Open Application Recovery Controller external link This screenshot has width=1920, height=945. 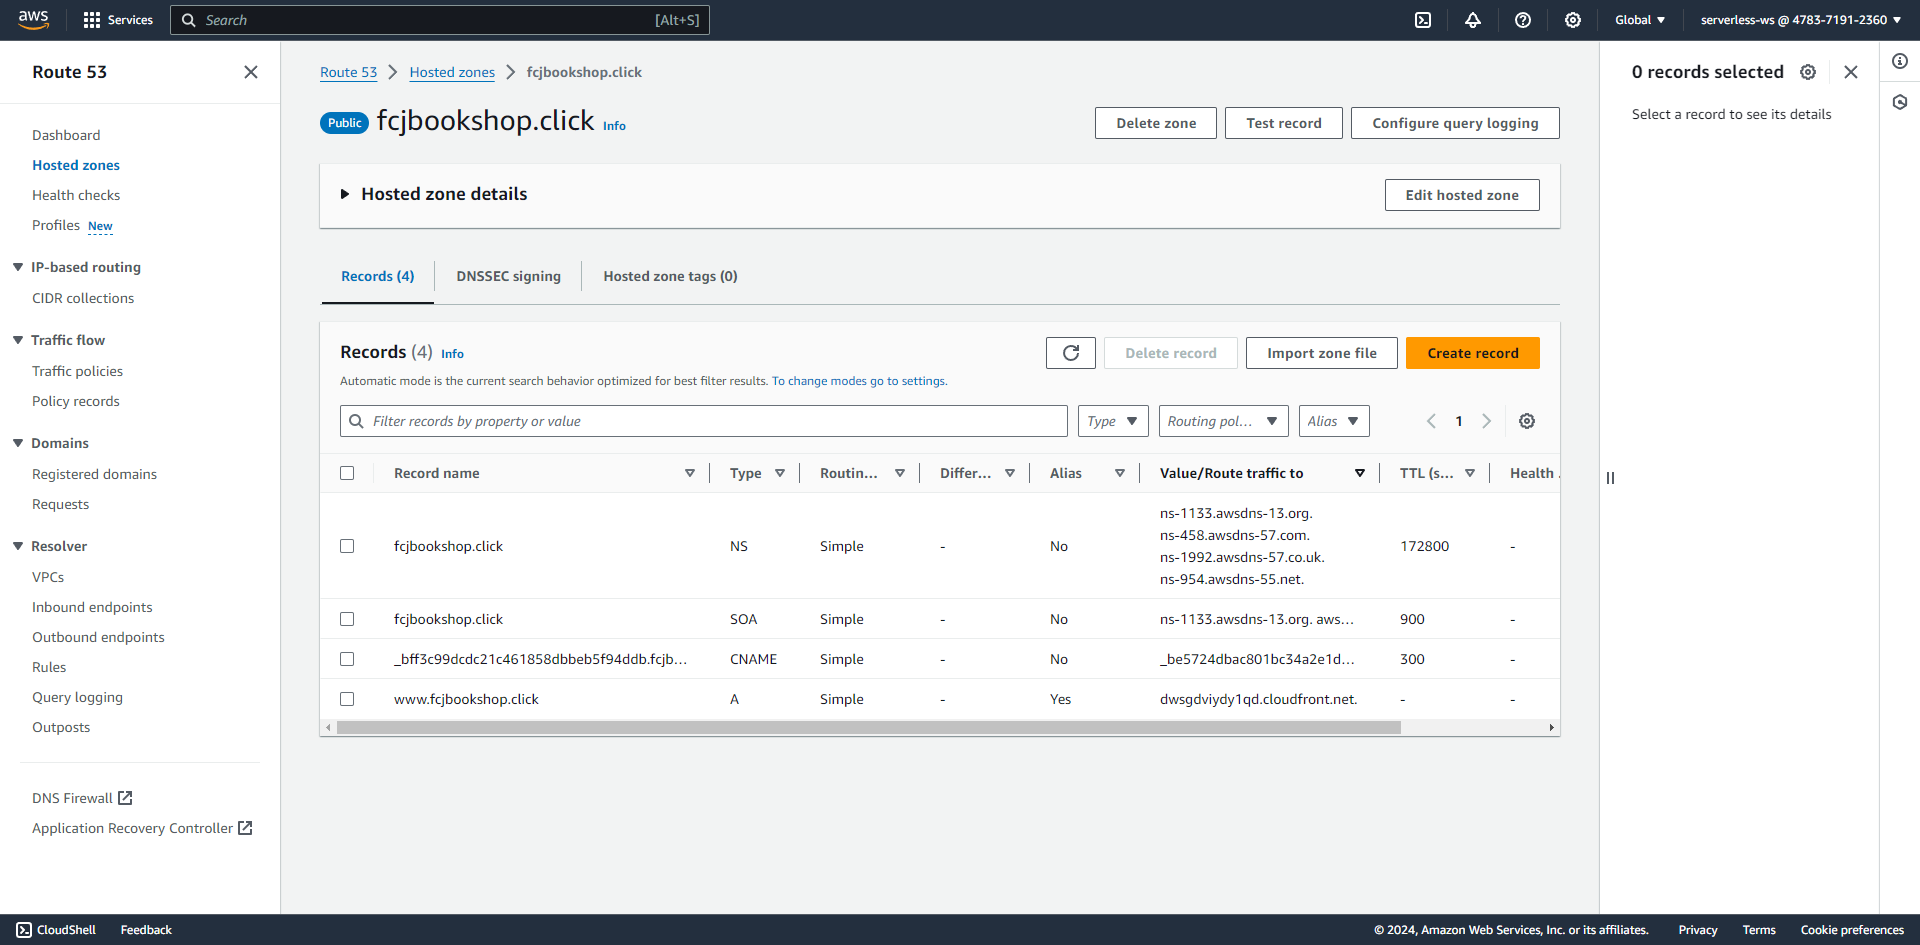142,828
